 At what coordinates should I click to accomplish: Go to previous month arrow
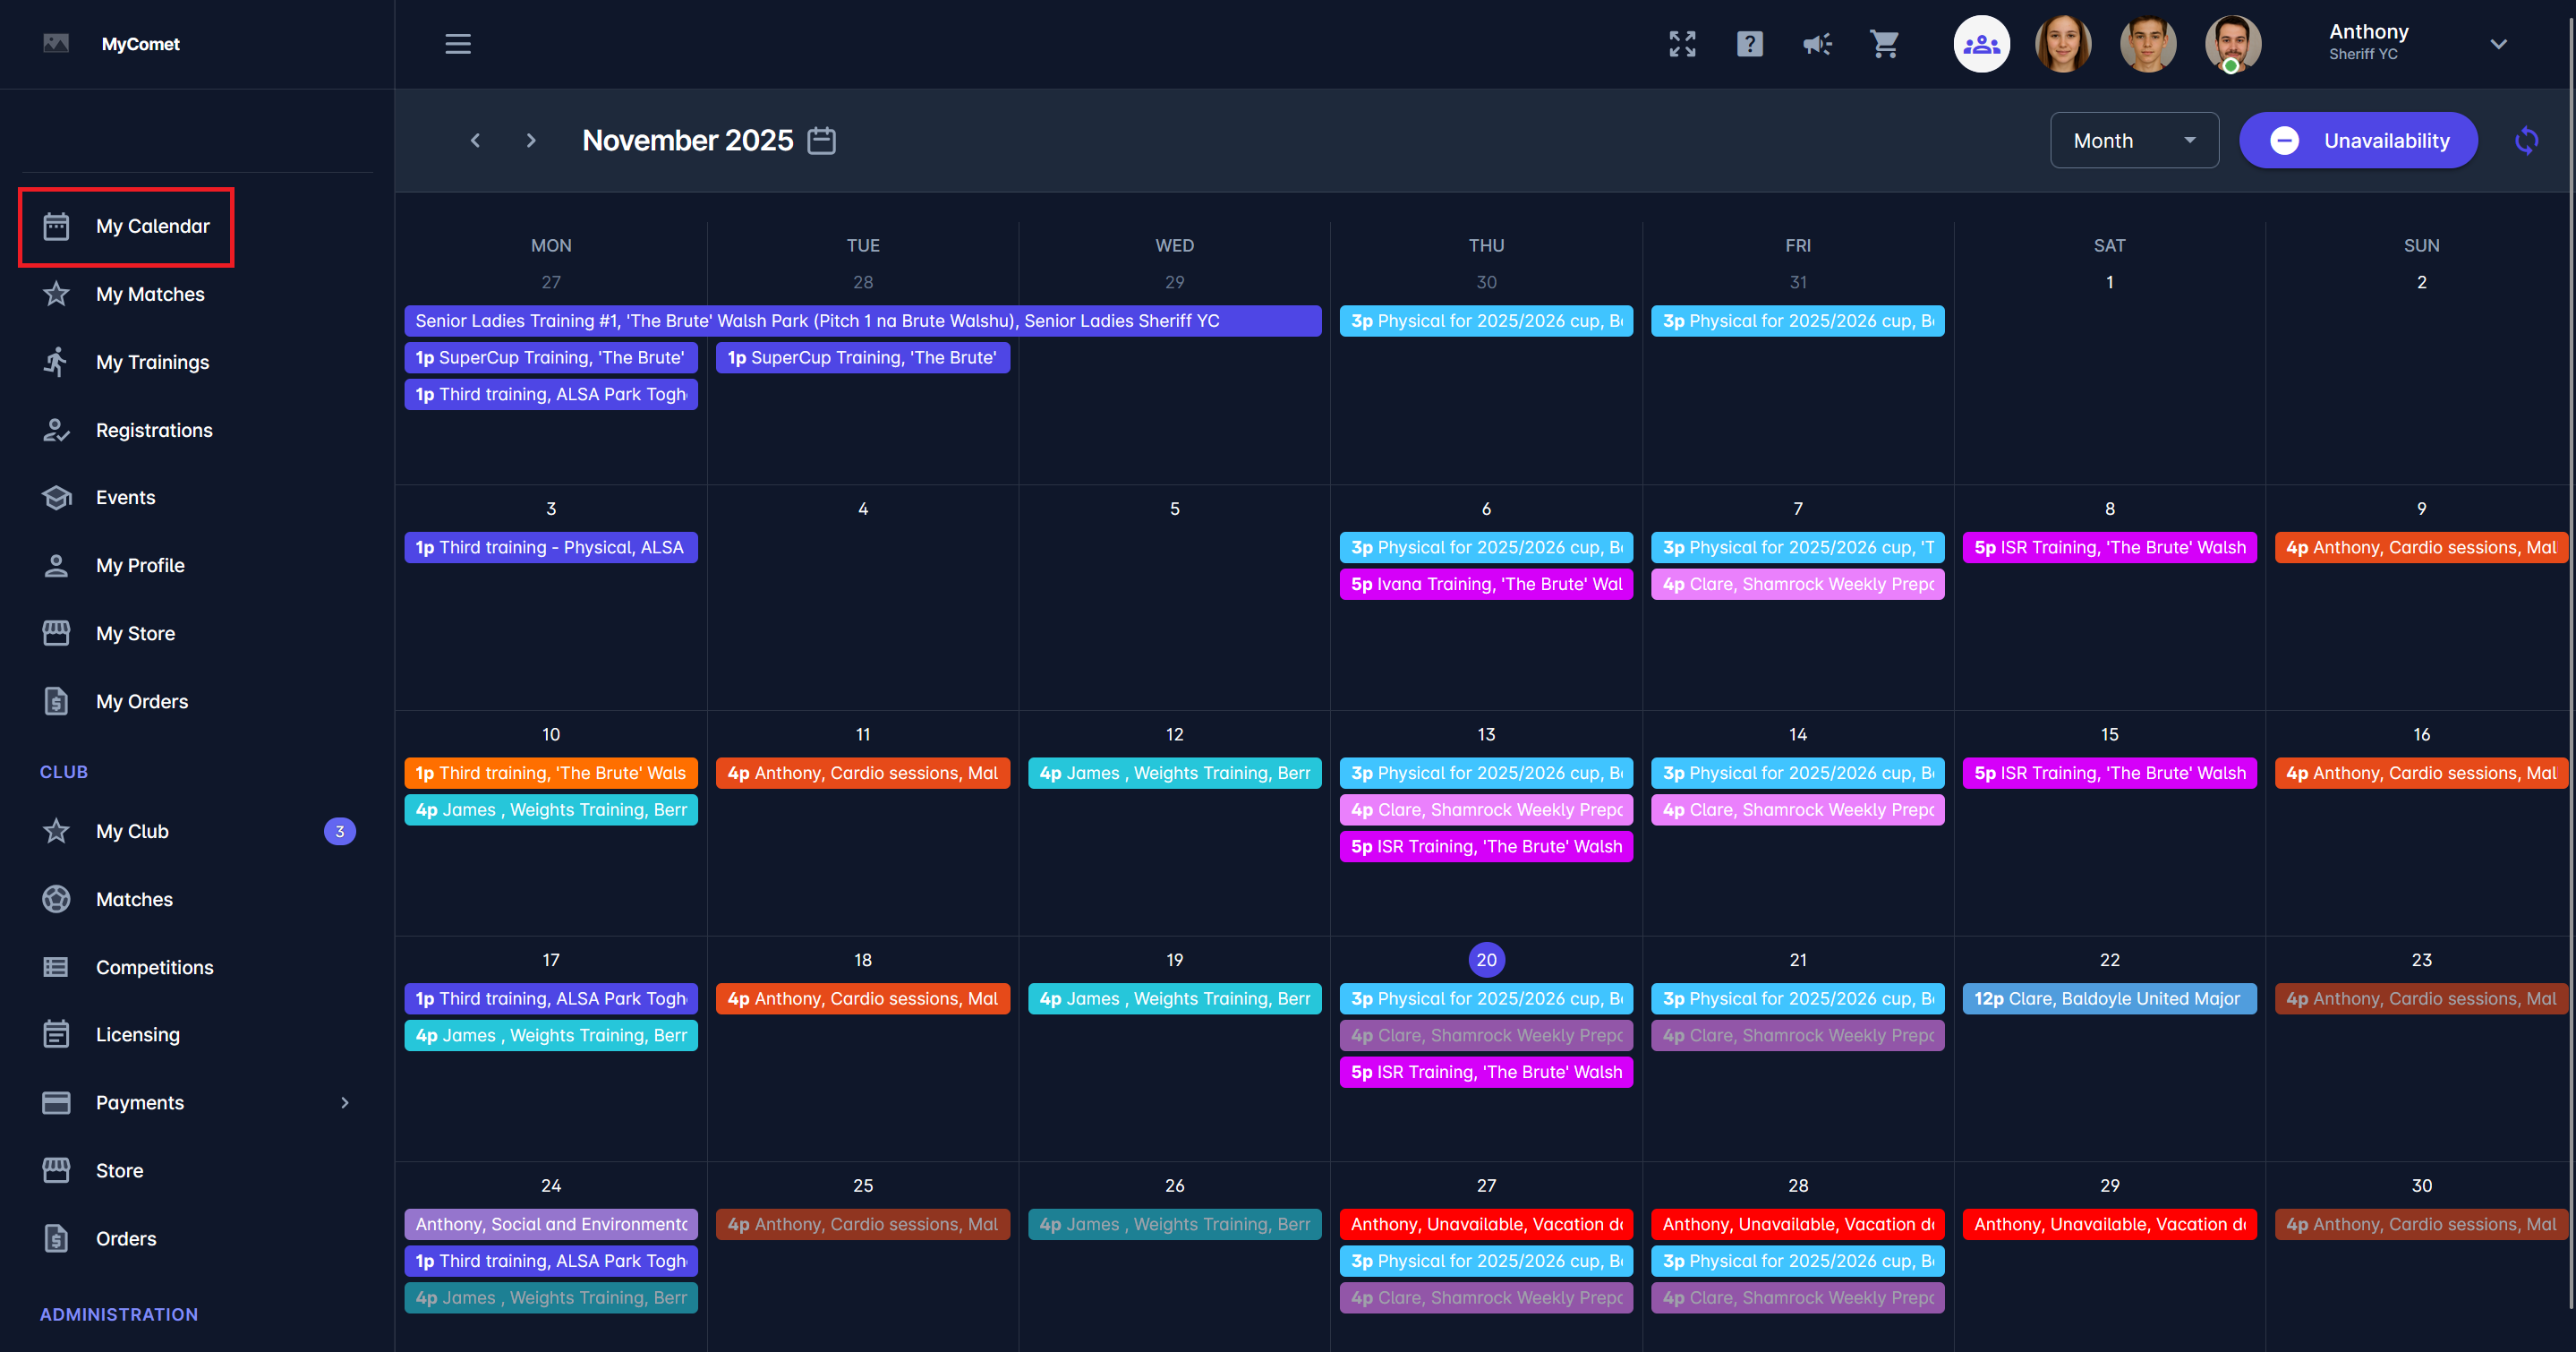476,141
